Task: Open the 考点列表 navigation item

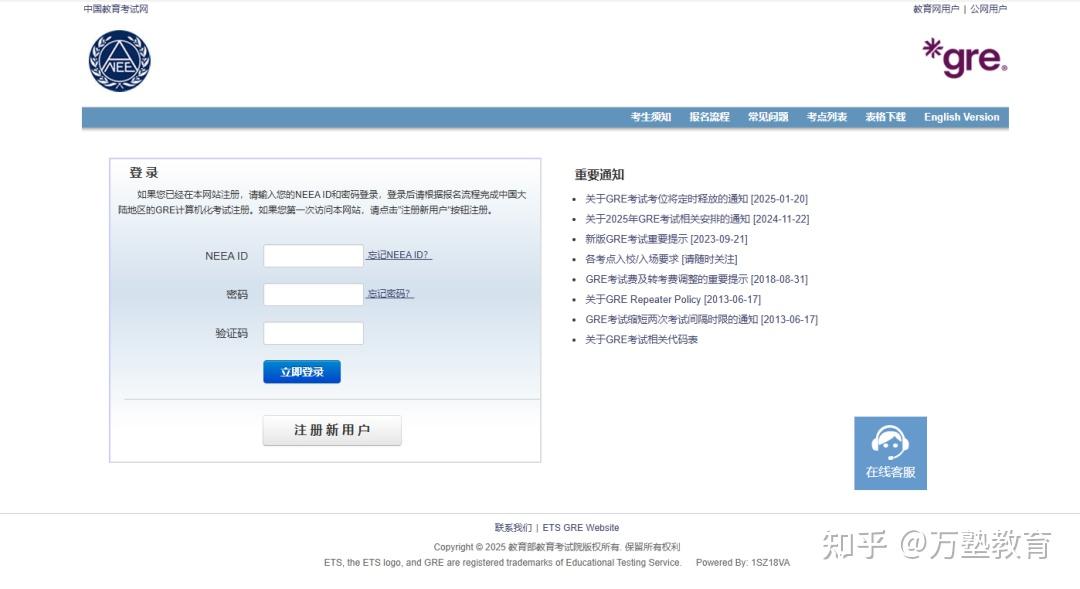Action: coord(827,117)
